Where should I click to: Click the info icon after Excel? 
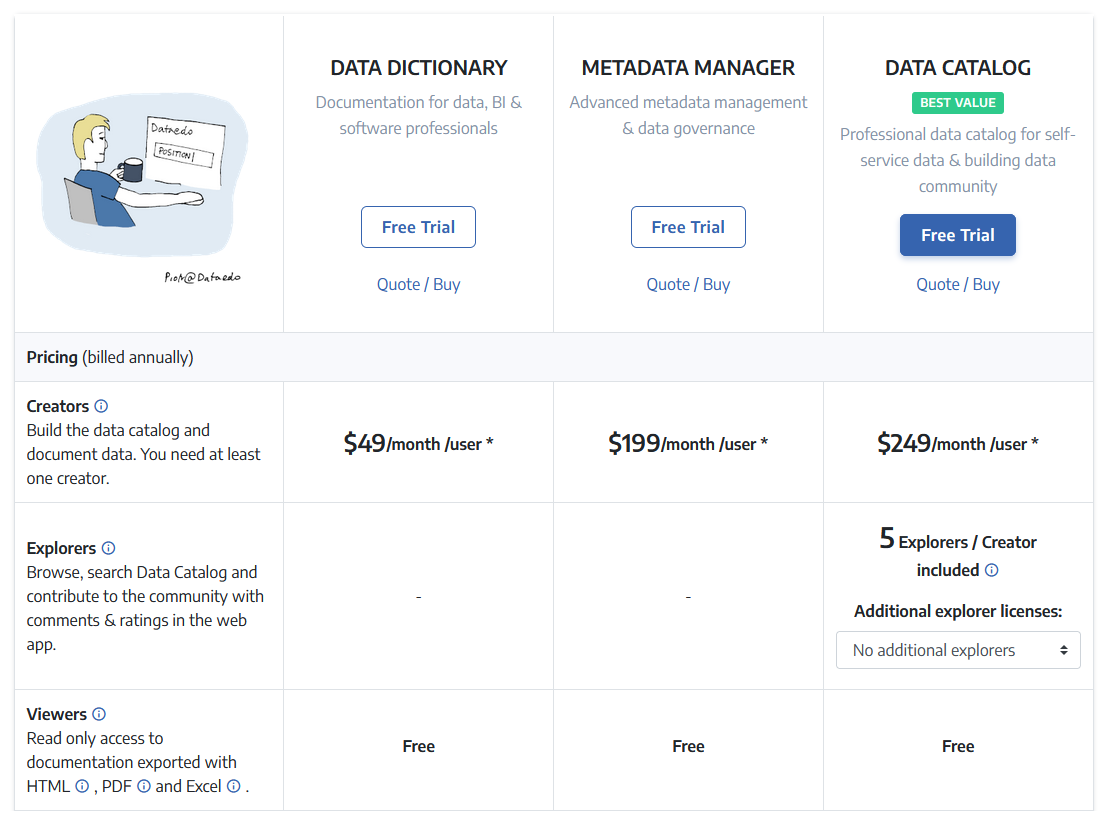[x=234, y=786]
